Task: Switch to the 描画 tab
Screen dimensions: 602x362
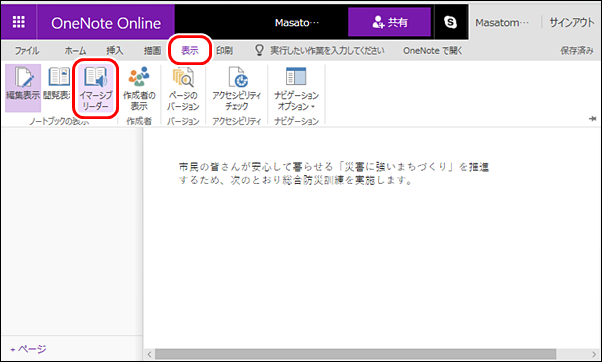Action: pyautogui.click(x=152, y=51)
